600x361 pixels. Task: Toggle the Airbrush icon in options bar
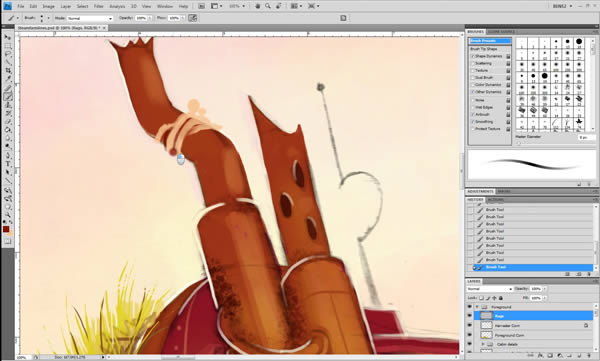192,18
